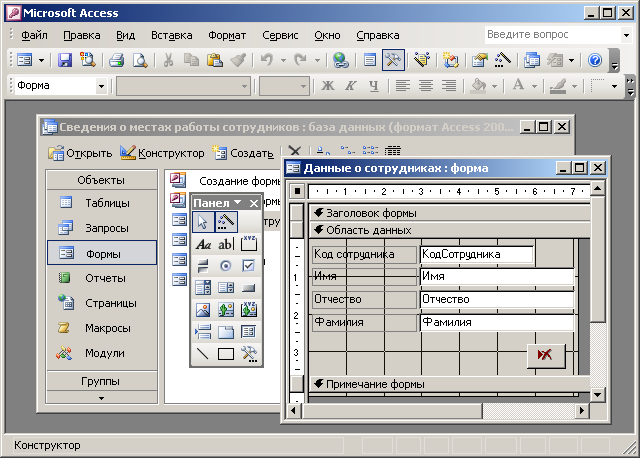The width and height of the screenshot is (640, 458).
Task: Click Конструктор in the database window
Action: (162, 153)
